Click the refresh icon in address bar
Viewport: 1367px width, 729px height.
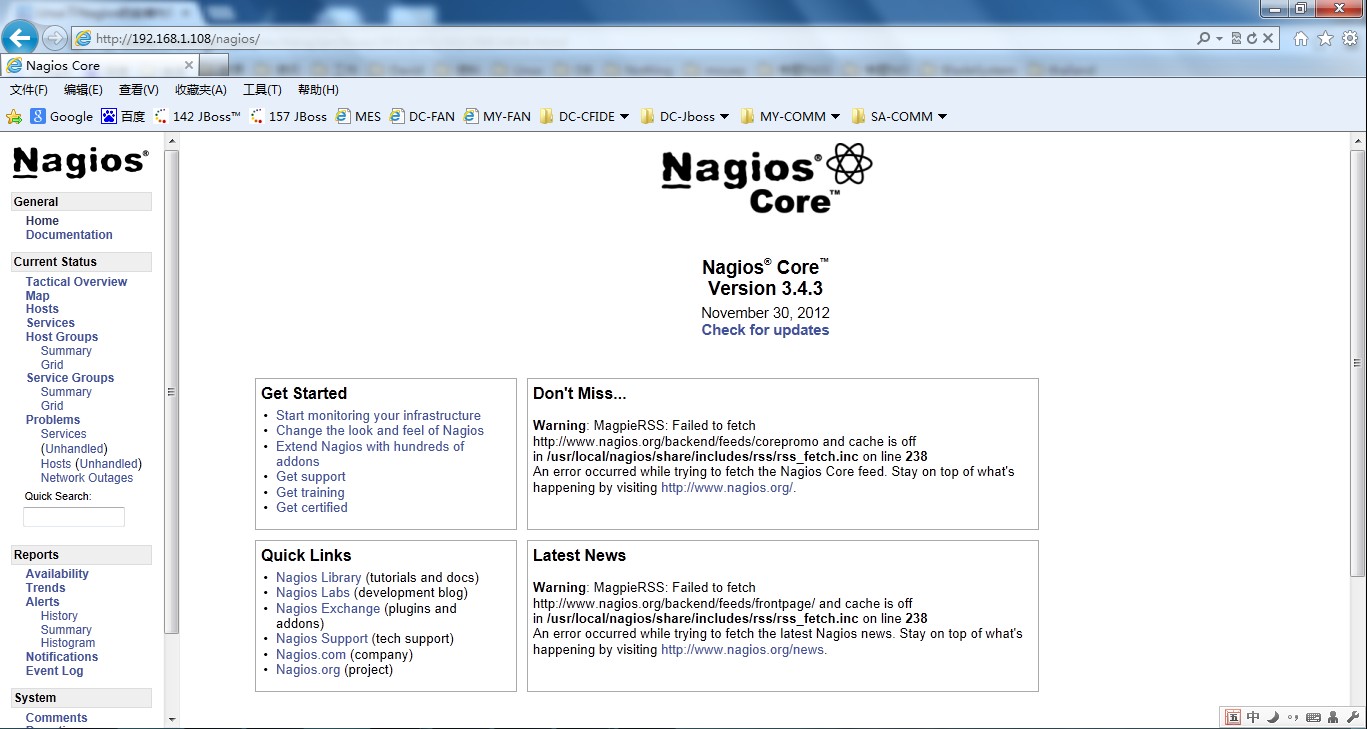1252,39
